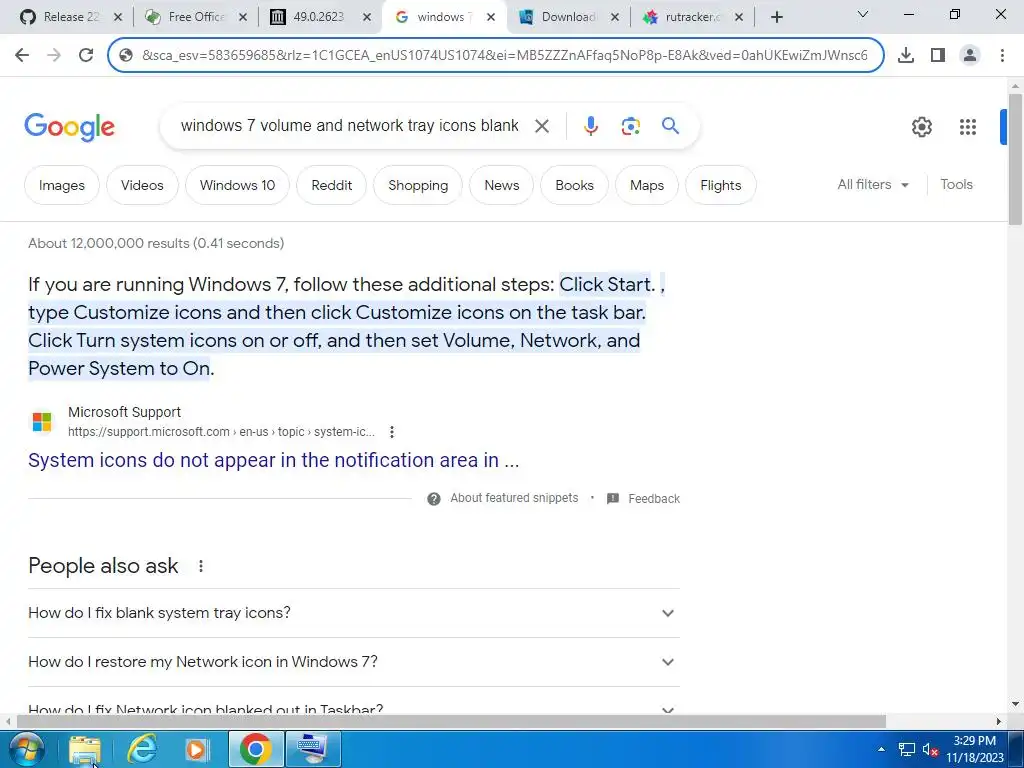Open Windows Explorer from taskbar
This screenshot has height=768, width=1024.
click(x=85, y=750)
